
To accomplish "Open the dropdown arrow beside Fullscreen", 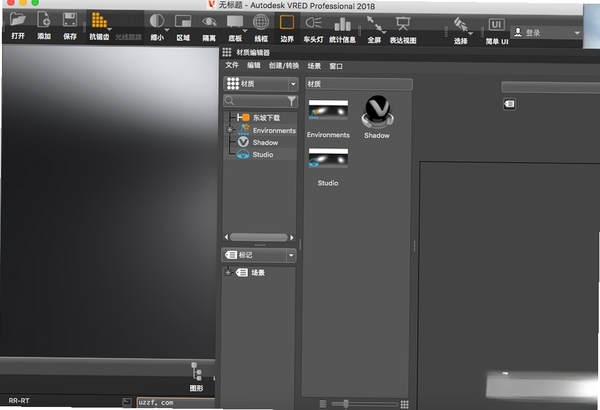I will (384, 32).
